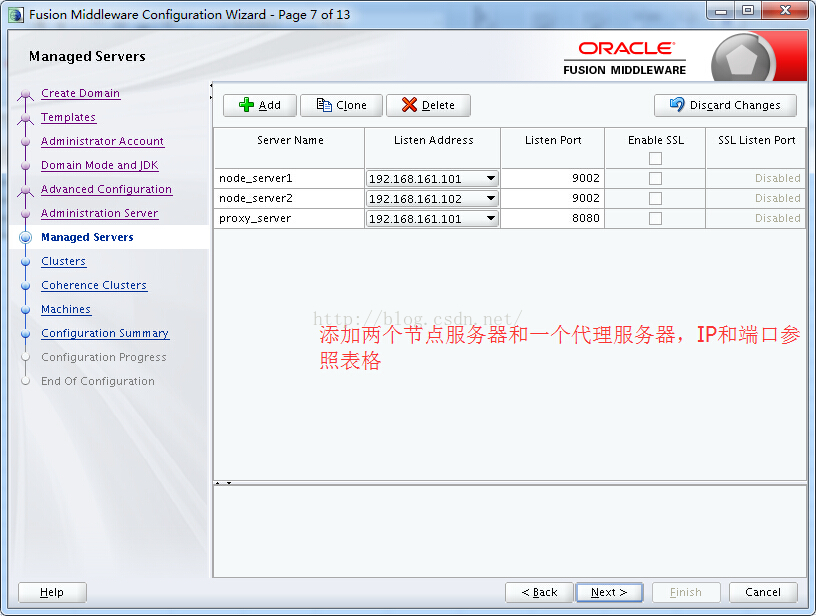
Task: Open Administration Server step
Action: point(99,213)
